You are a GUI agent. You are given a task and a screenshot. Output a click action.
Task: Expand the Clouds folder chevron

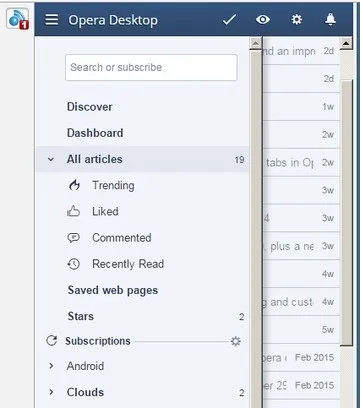click(51, 392)
